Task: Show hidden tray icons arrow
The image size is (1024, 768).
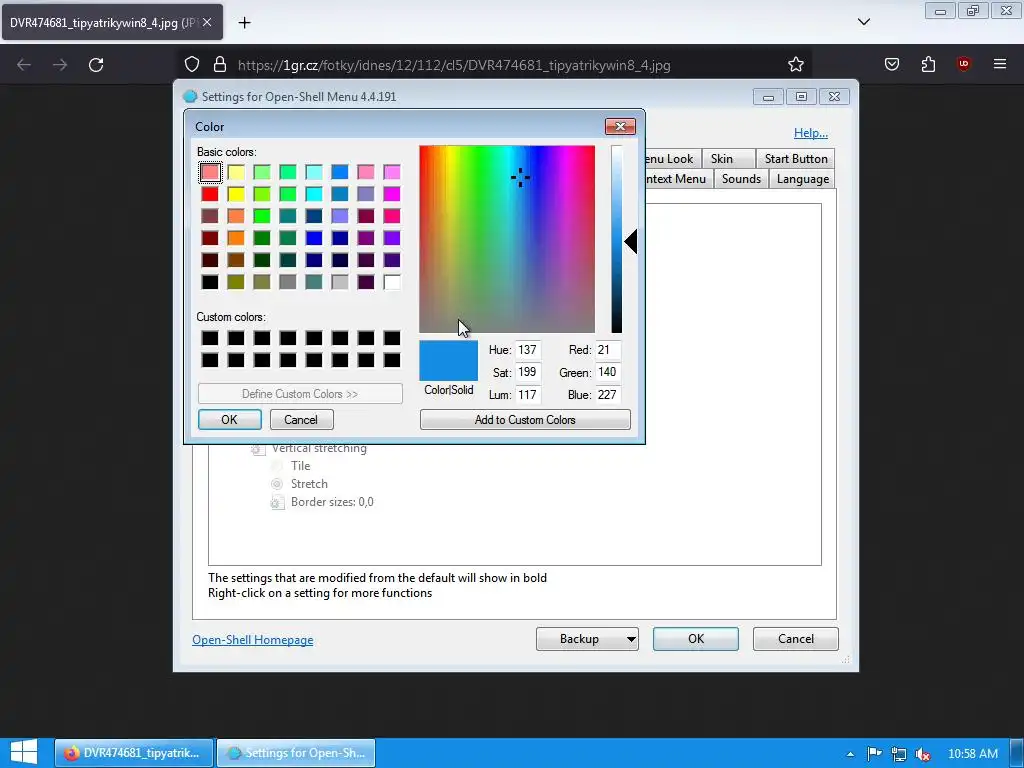Action: click(x=850, y=754)
